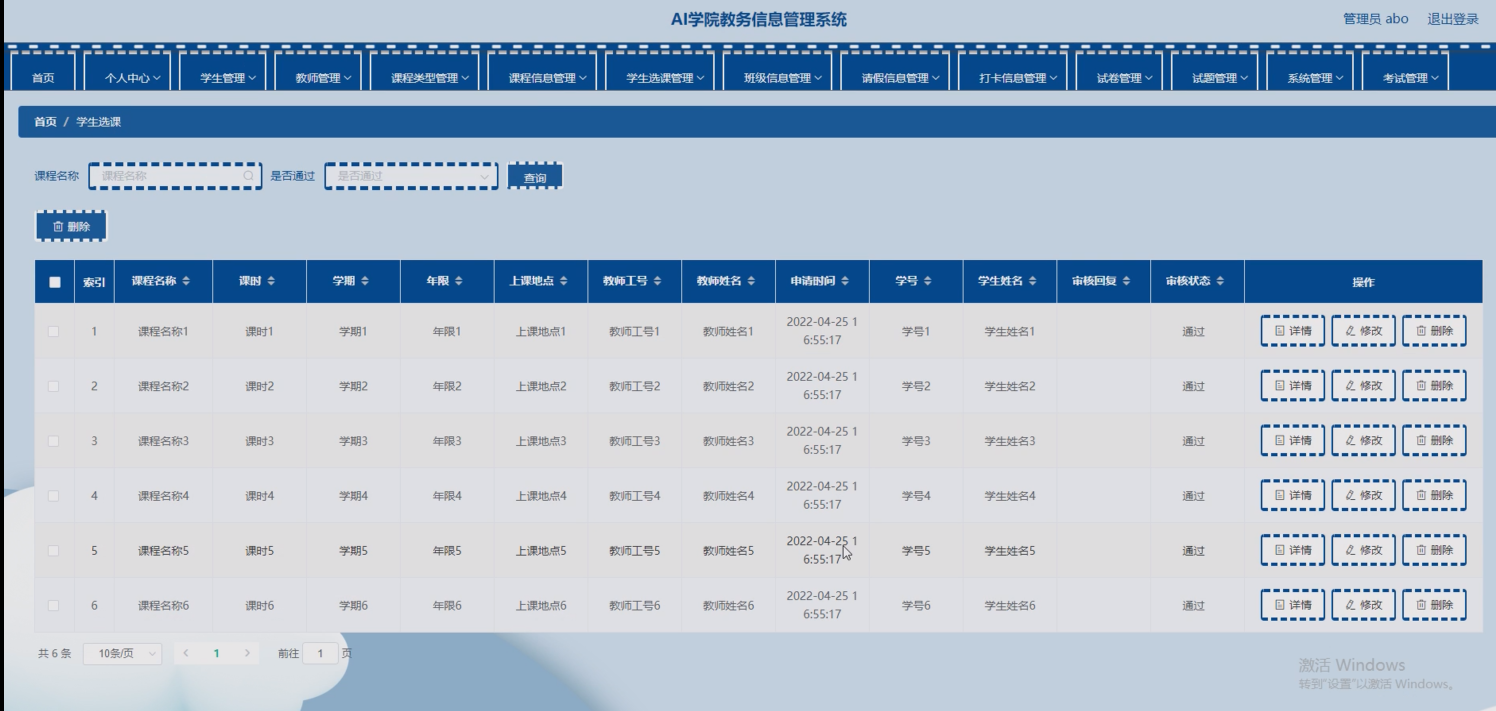Sort by 教师工号 column sort arrows

658,282
